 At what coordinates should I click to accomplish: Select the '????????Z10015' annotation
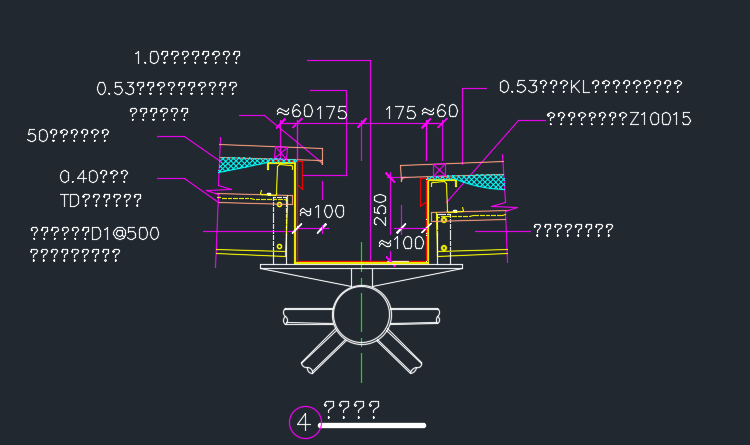pos(619,119)
